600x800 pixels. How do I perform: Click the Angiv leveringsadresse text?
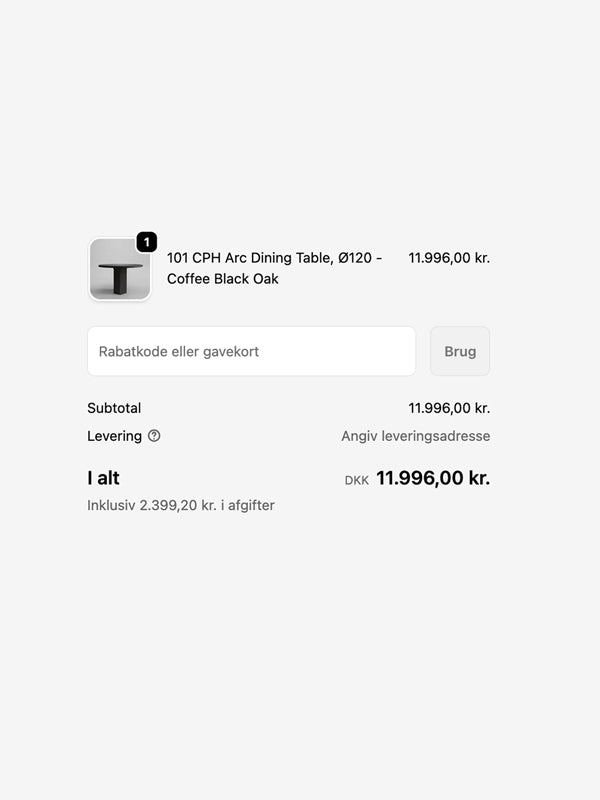[415, 436]
